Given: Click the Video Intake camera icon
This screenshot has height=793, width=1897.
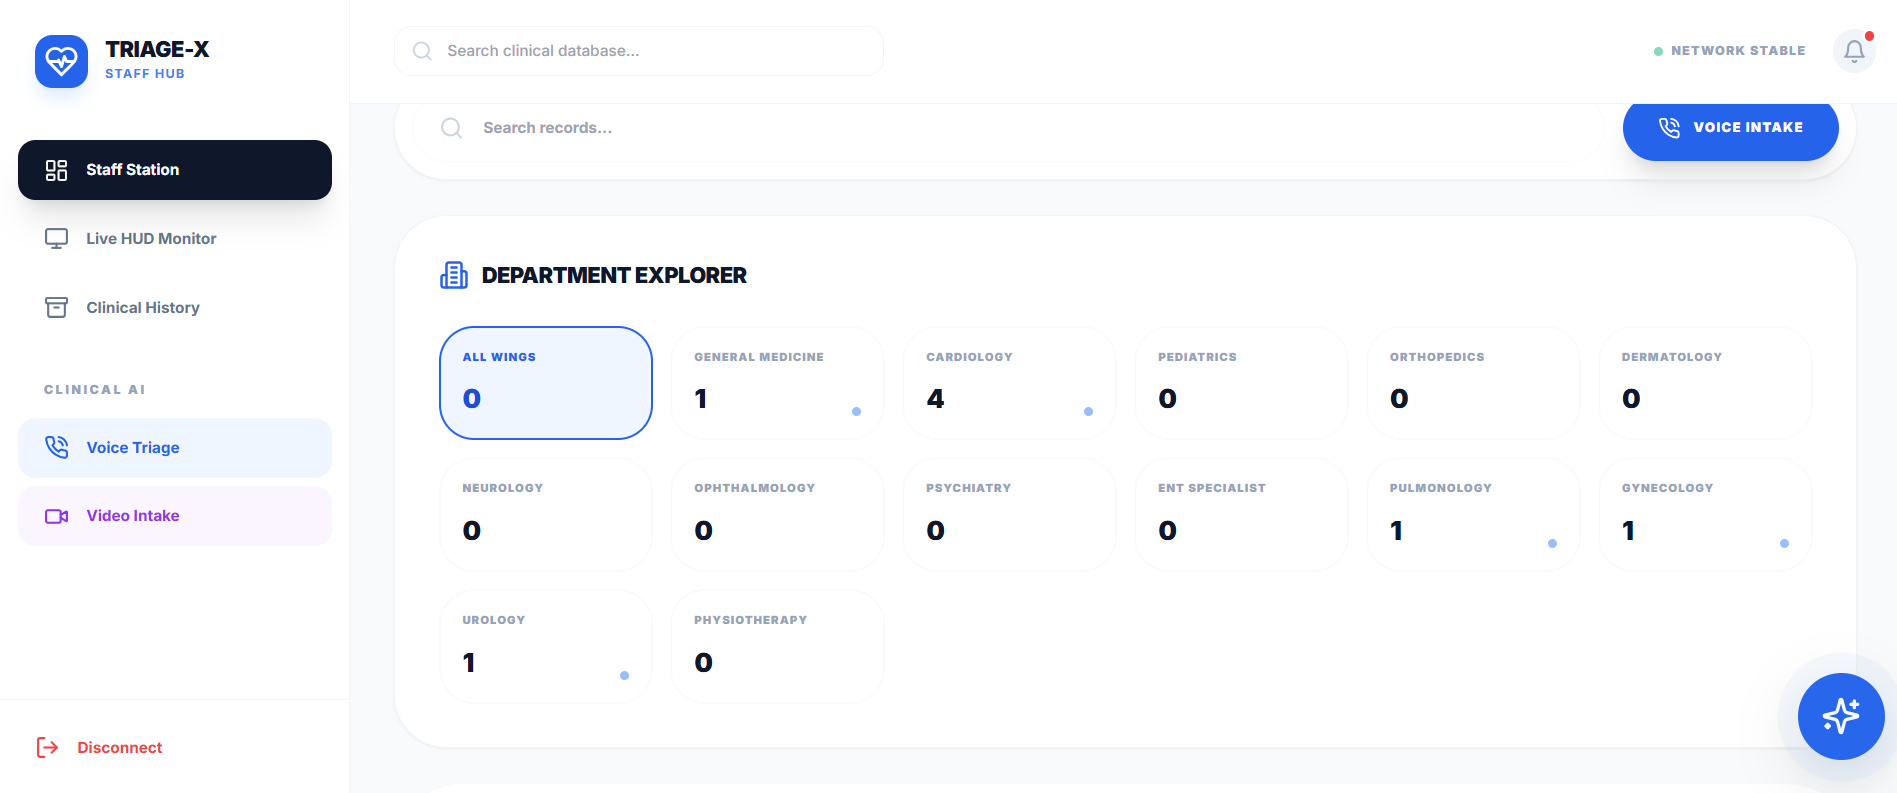Looking at the screenshot, I should click(57, 516).
